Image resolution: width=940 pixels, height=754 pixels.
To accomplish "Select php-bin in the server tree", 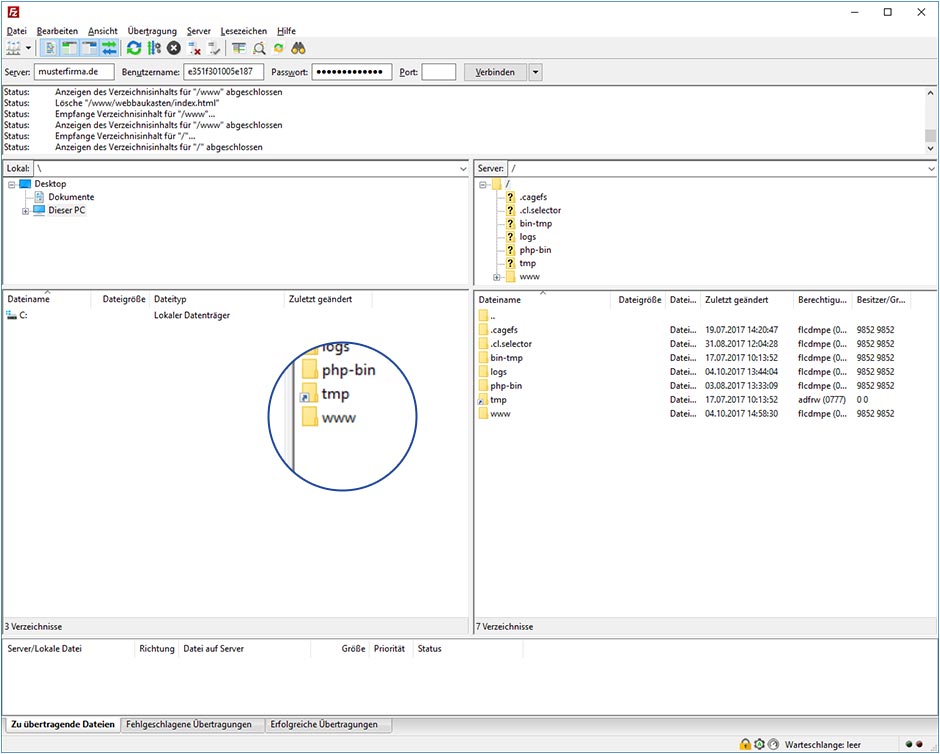I will coord(535,250).
